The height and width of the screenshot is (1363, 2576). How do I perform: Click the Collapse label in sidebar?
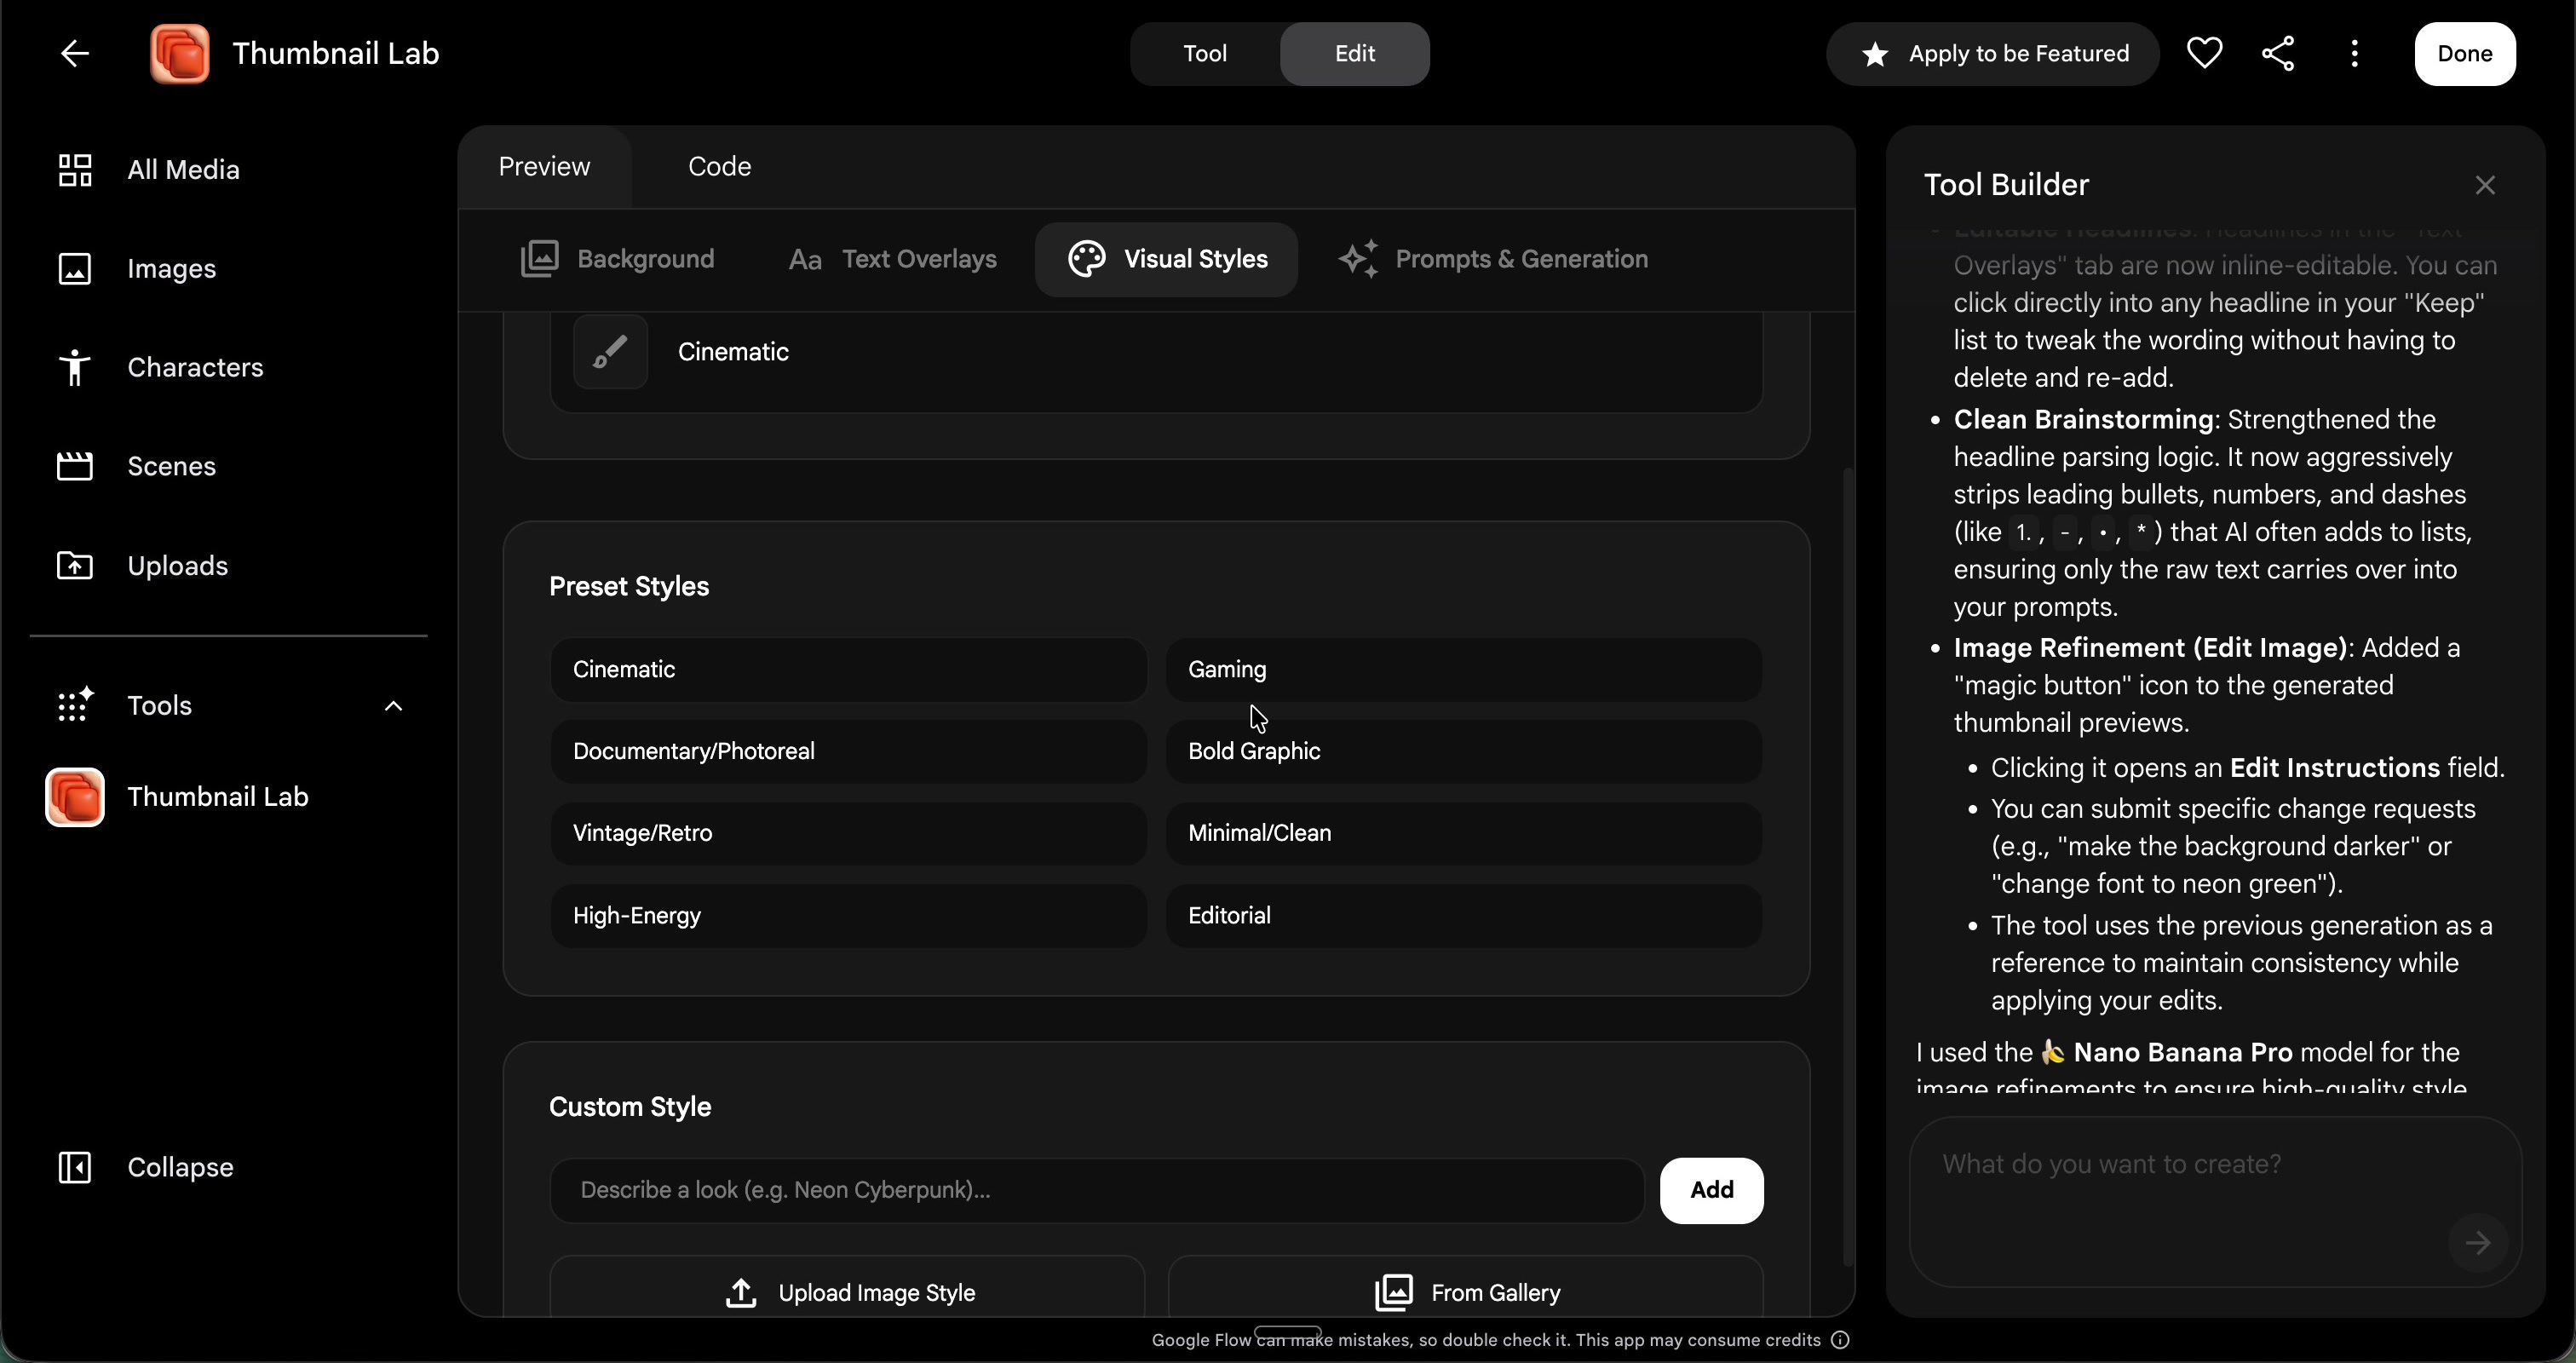[181, 1167]
